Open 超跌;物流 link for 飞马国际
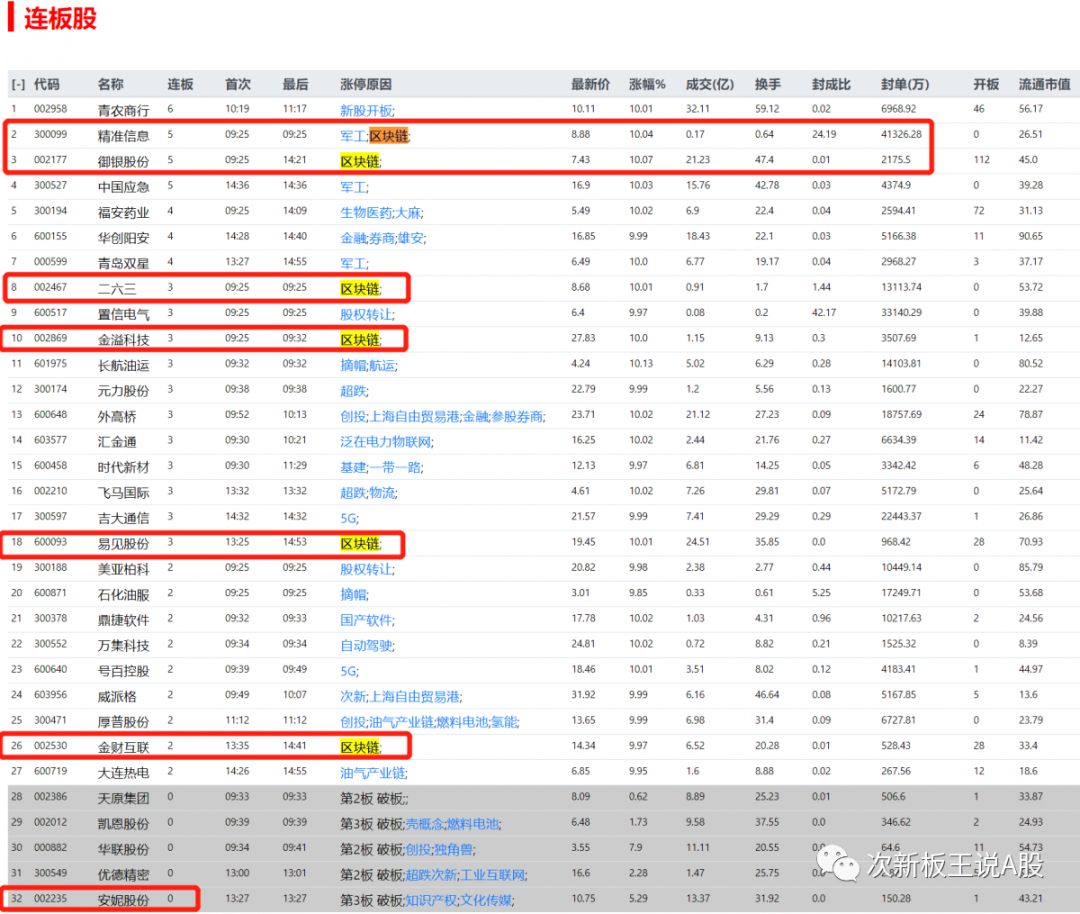The image size is (1080, 914). click(x=368, y=492)
